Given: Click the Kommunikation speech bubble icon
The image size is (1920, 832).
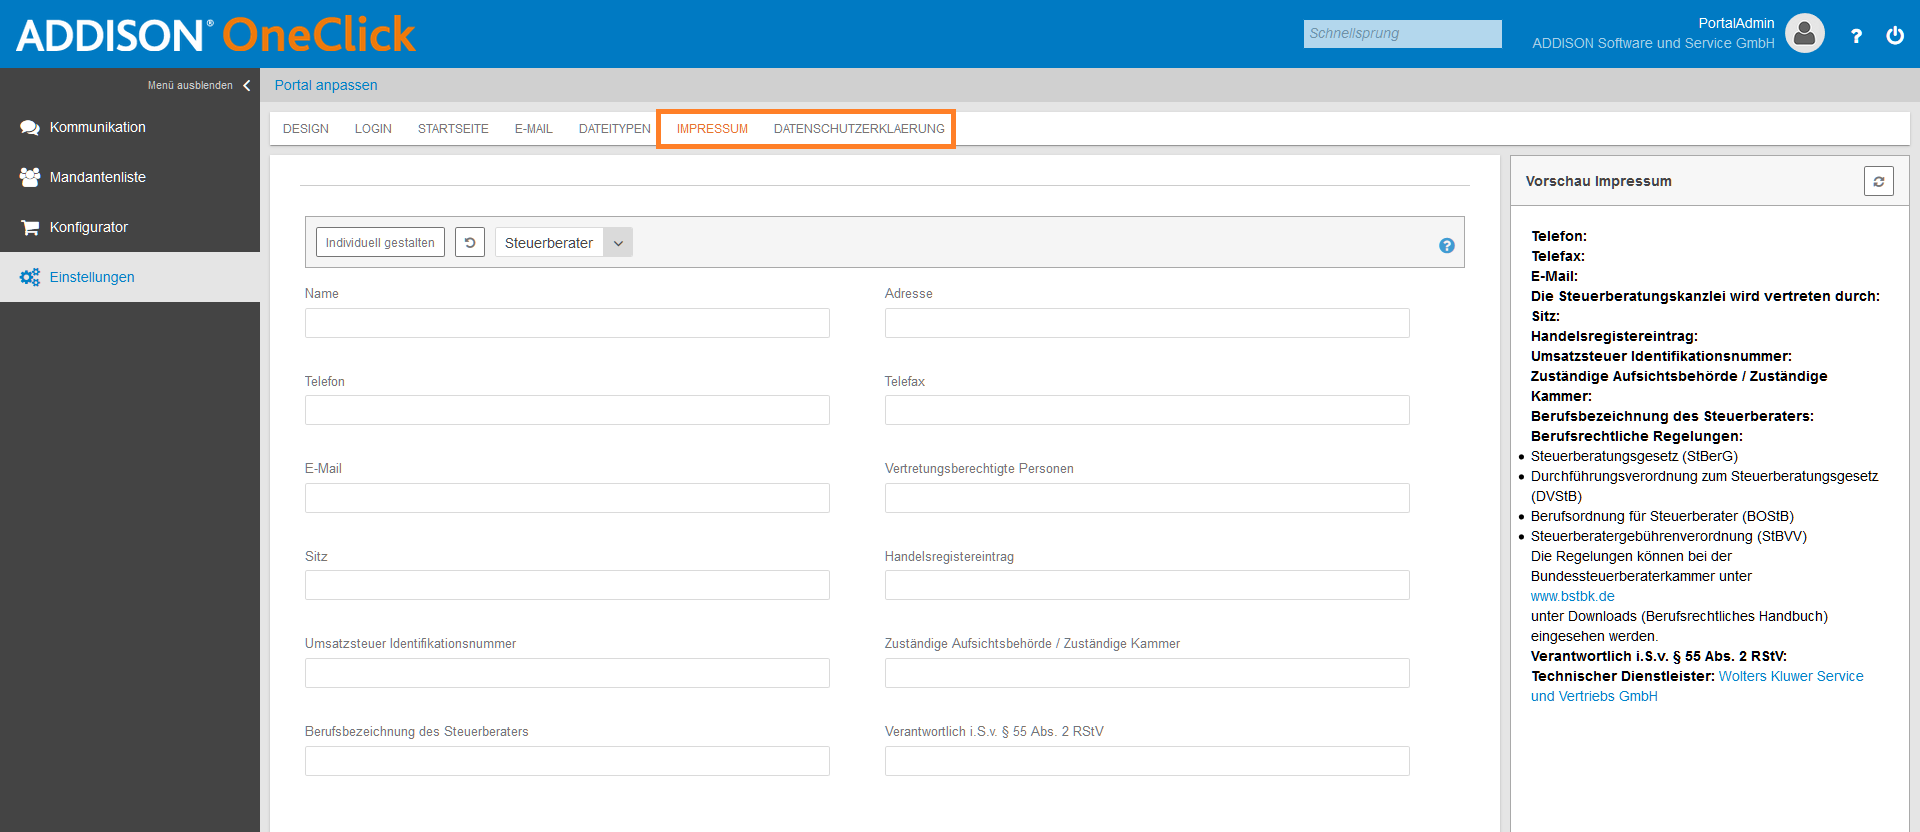Looking at the screenshot, I should [30, 128].
